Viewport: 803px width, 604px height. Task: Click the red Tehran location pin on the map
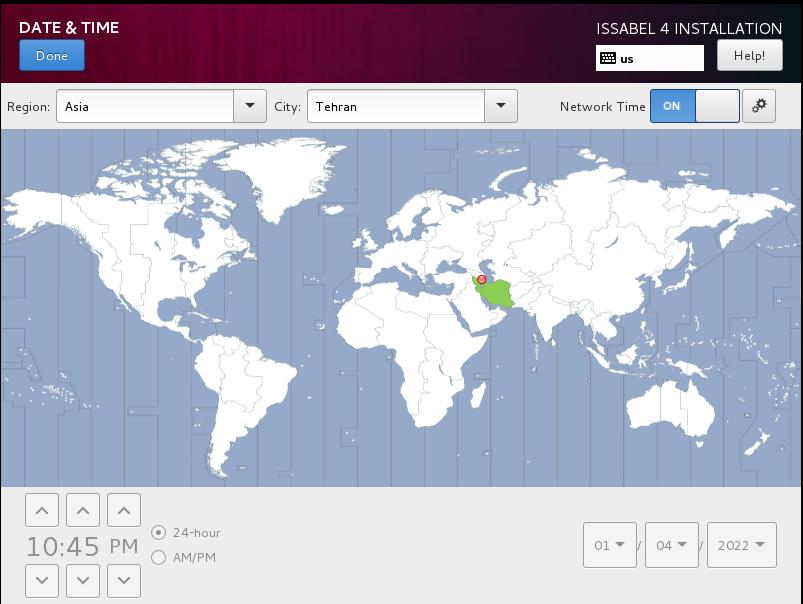click(481, 279)
